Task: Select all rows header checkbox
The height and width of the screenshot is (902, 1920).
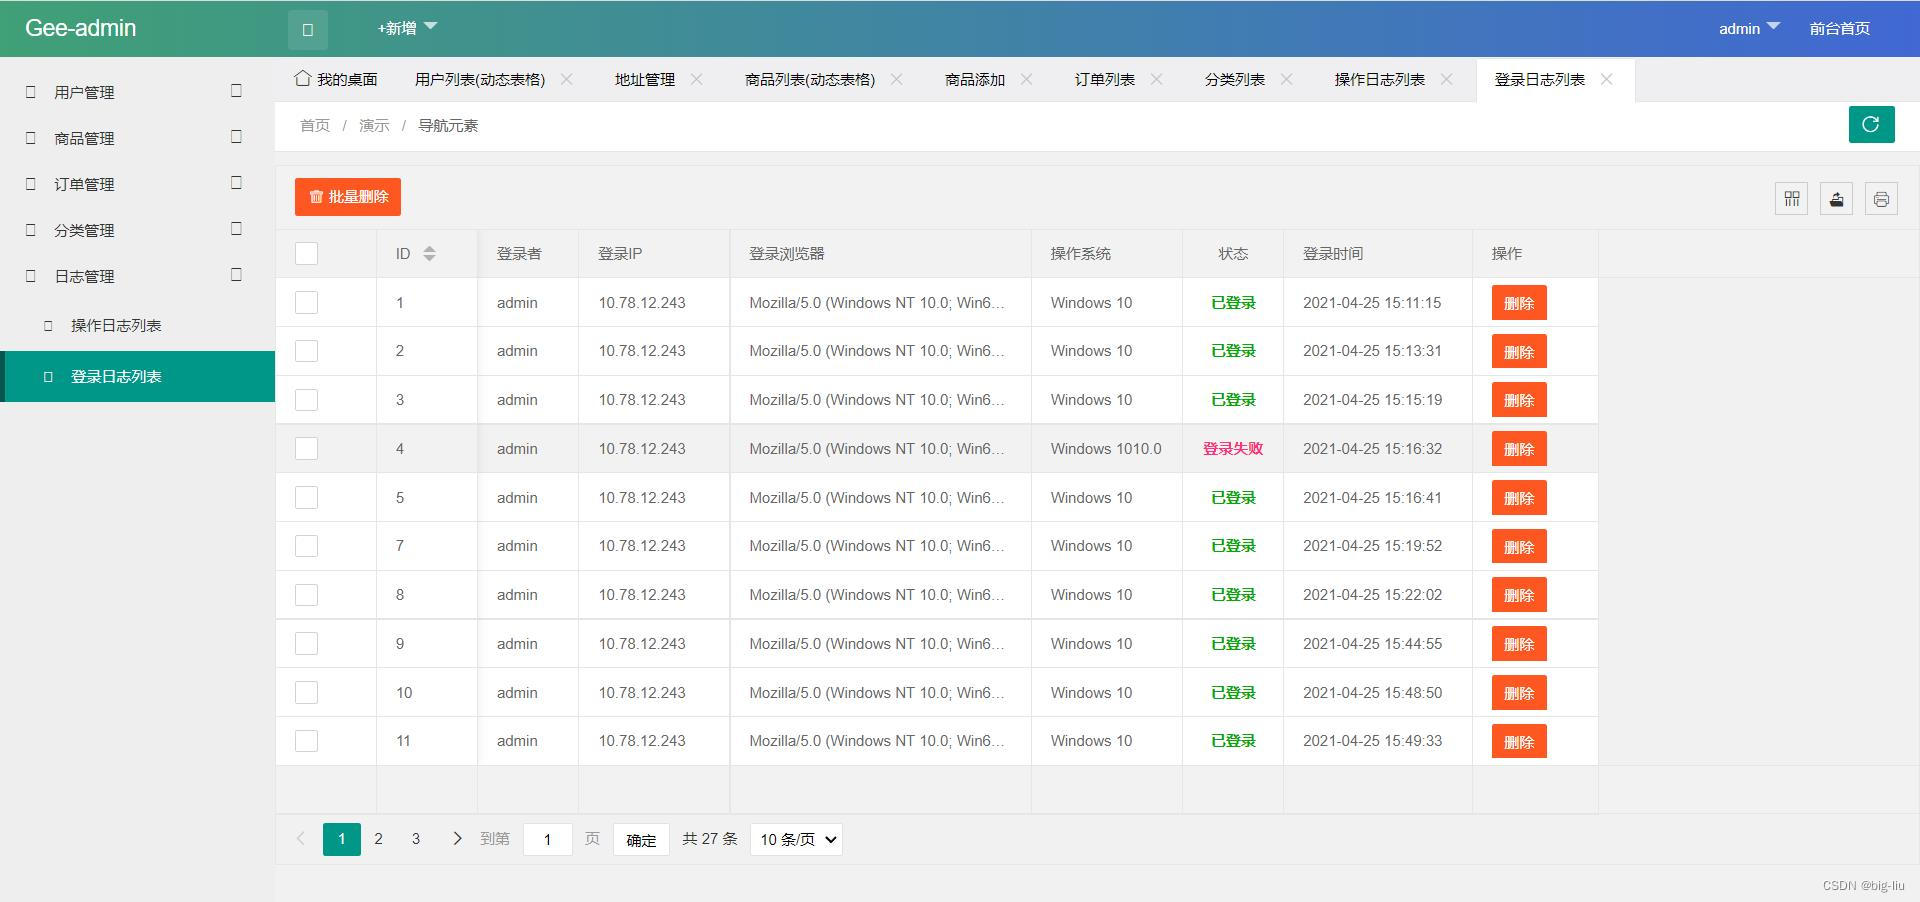Action: (307, 254)
